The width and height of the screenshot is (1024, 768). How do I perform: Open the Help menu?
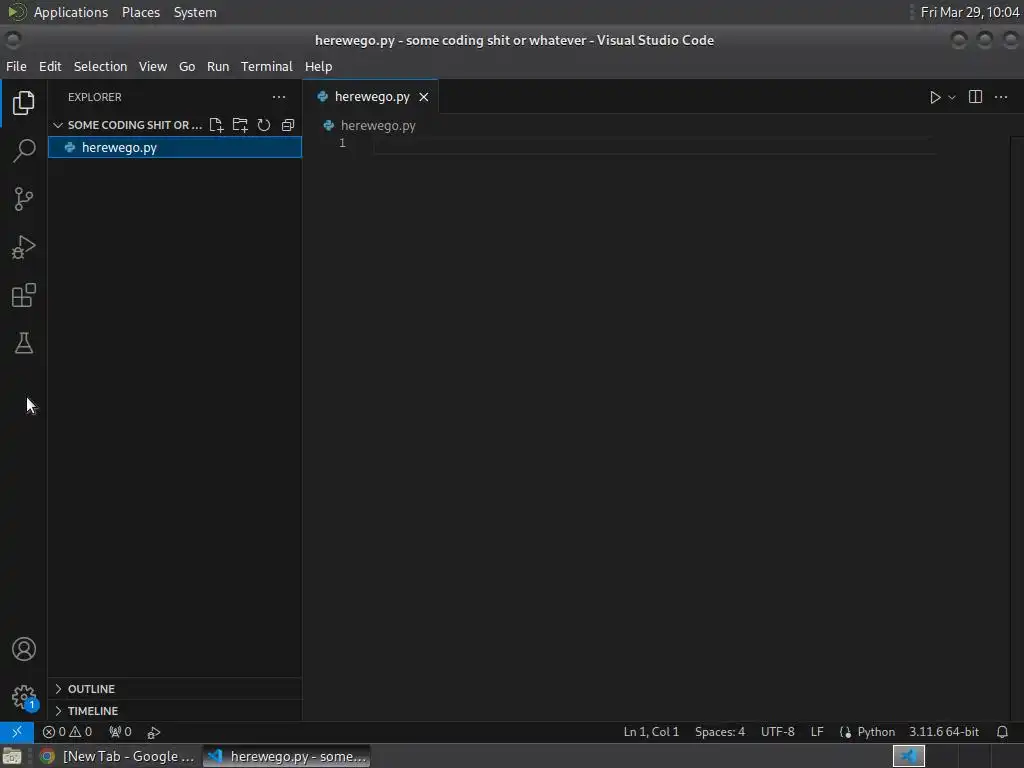click(x=318, y=67)
